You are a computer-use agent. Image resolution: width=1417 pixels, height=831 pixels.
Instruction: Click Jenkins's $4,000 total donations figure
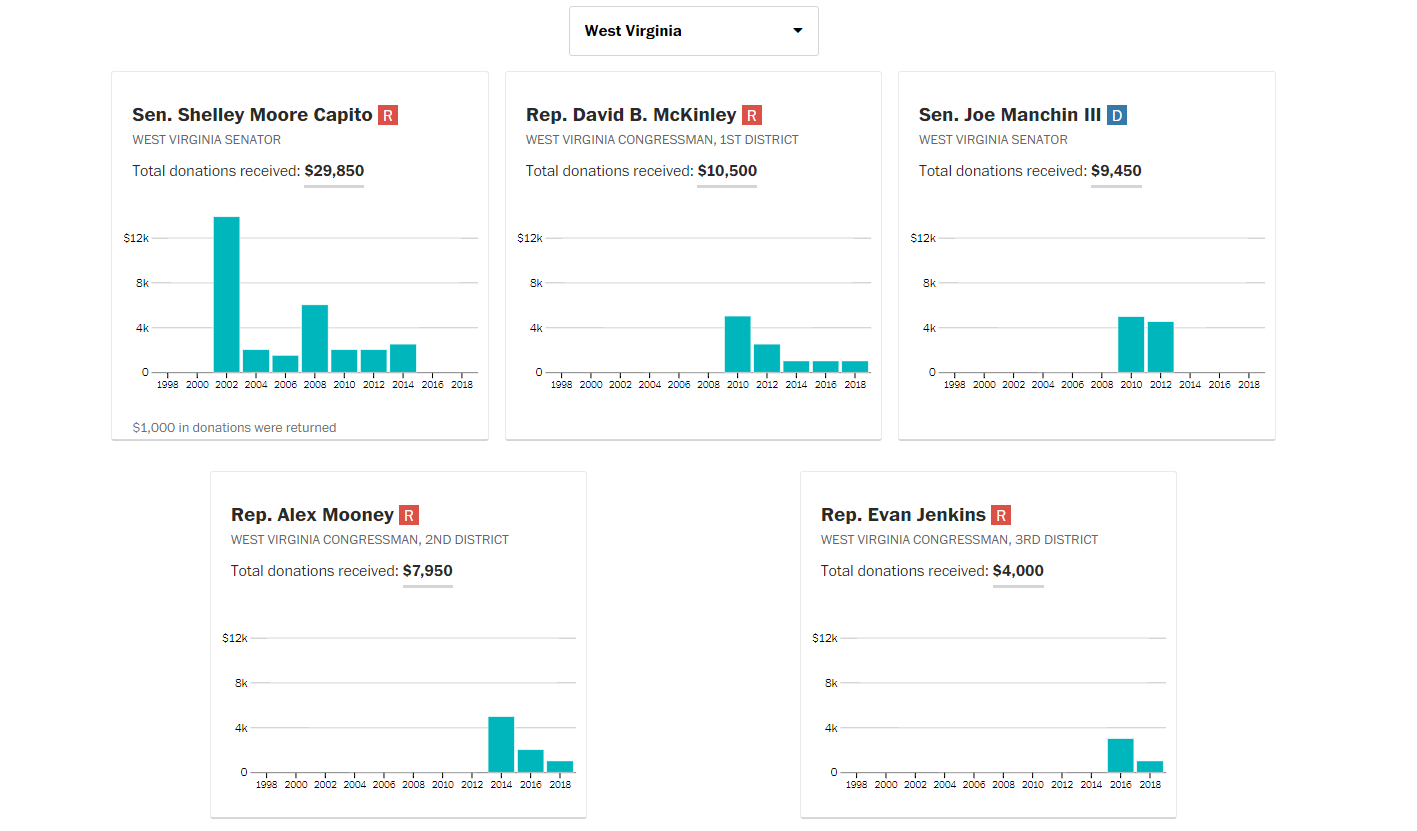point(1018,571)
